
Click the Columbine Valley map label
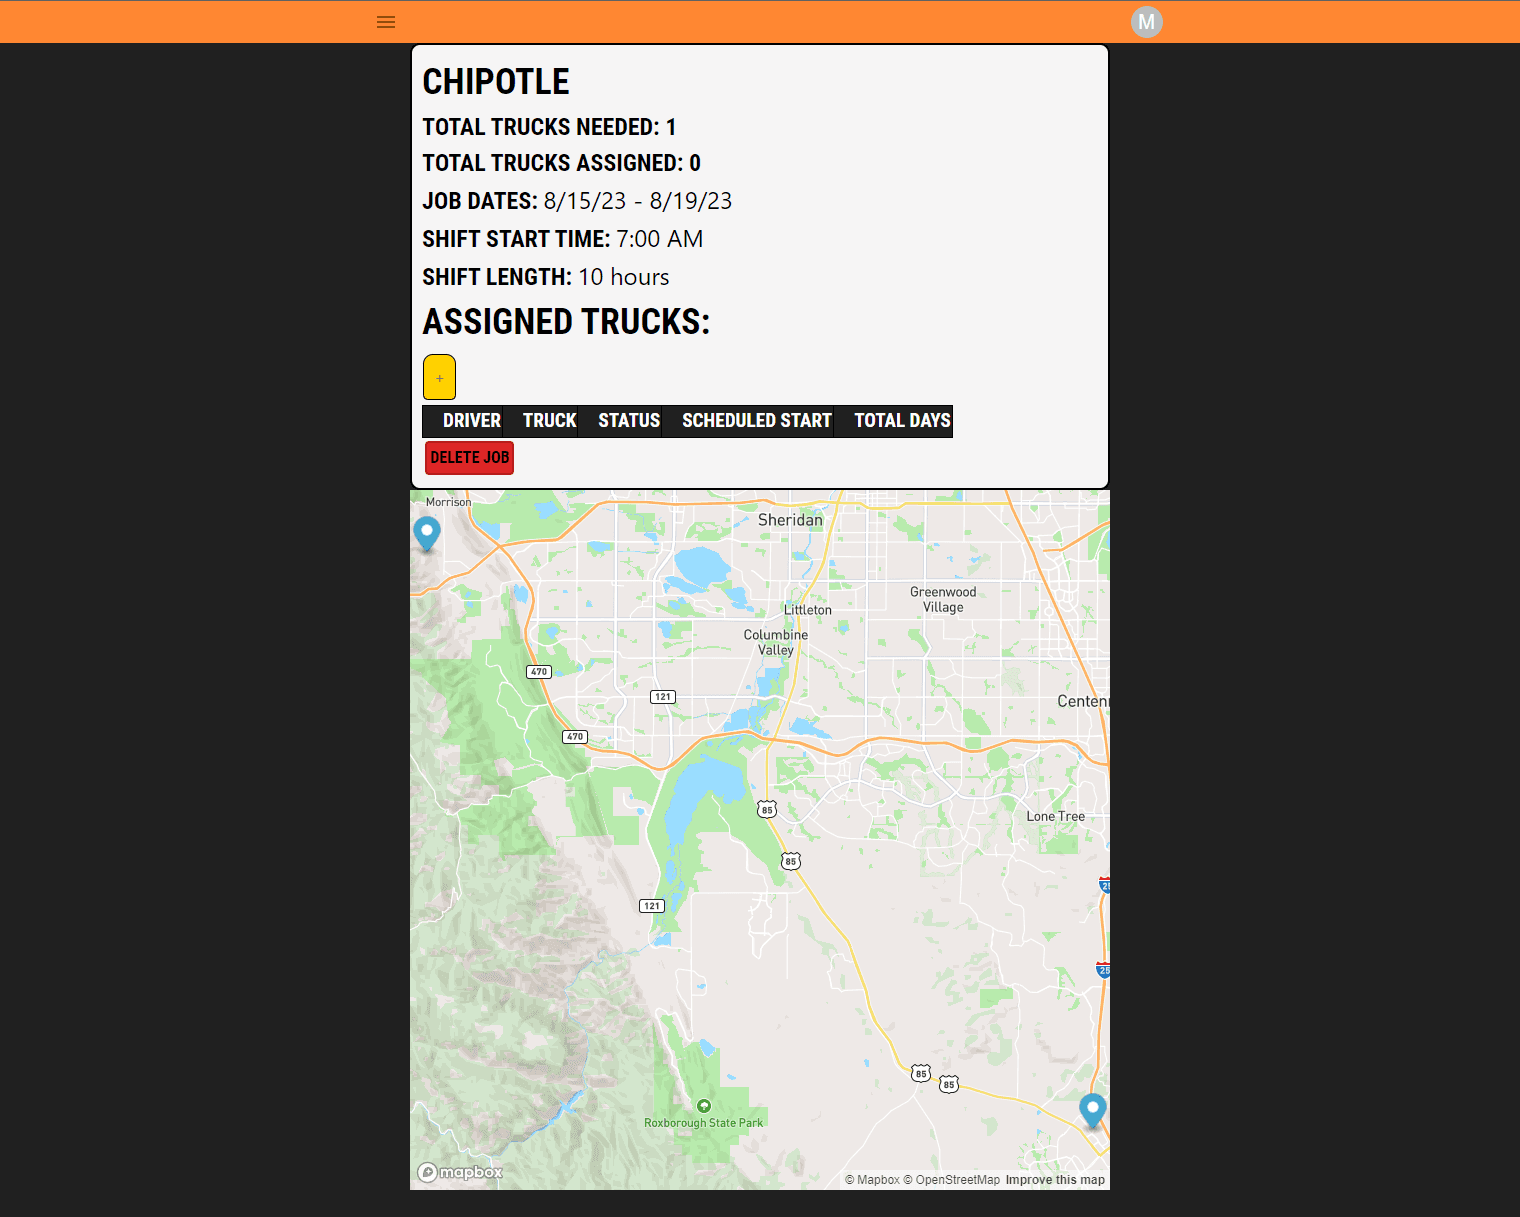pyautogui.click(x=776, y=642)
